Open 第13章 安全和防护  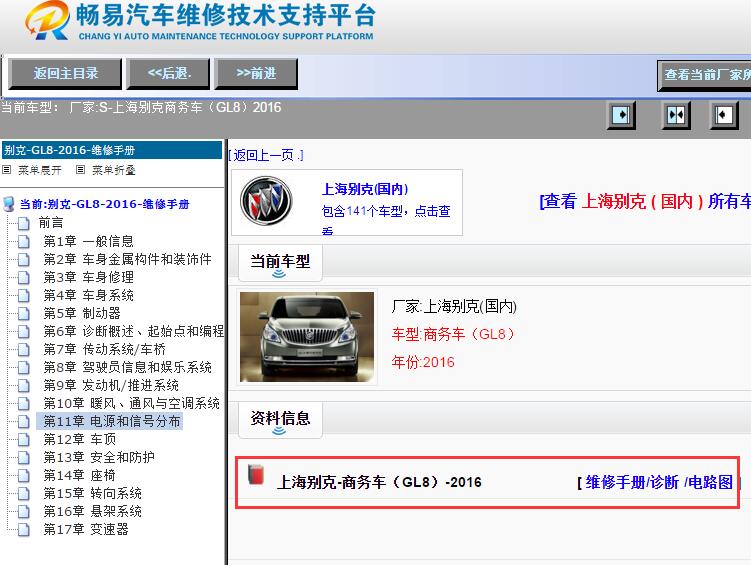click(99, 457)
